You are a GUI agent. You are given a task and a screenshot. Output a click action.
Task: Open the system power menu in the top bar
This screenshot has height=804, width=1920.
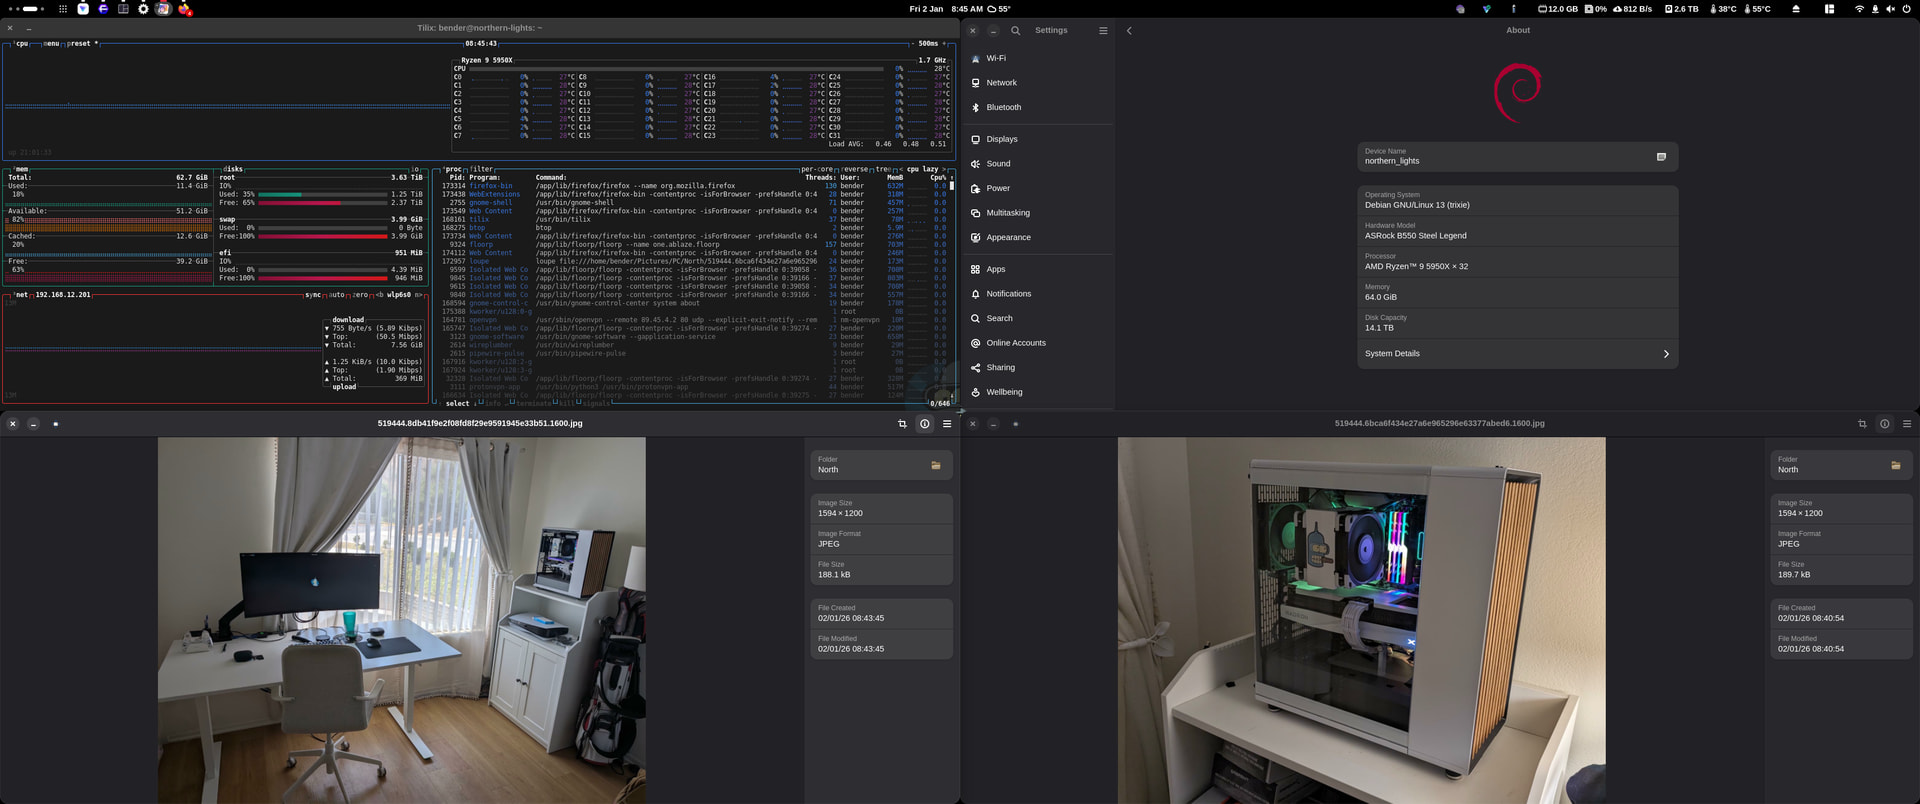tap(1906, 9)
